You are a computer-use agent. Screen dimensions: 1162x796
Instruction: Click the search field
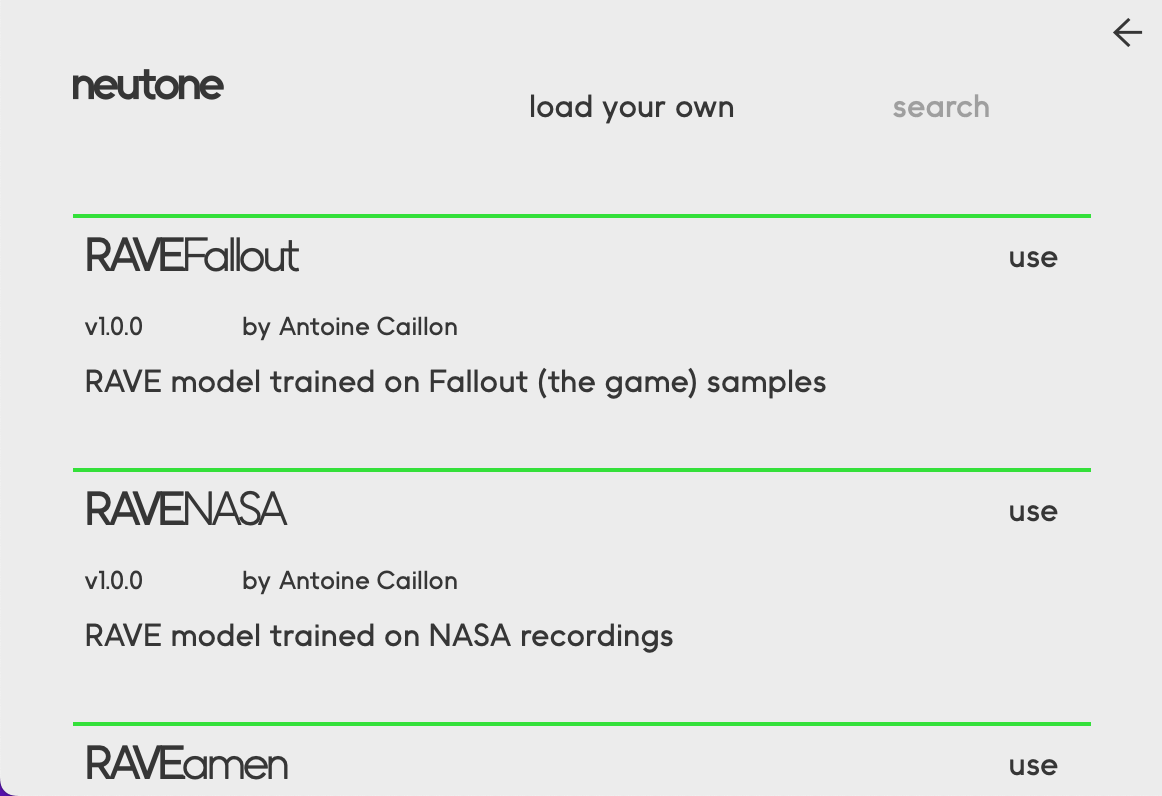click(x=940, y=107)
